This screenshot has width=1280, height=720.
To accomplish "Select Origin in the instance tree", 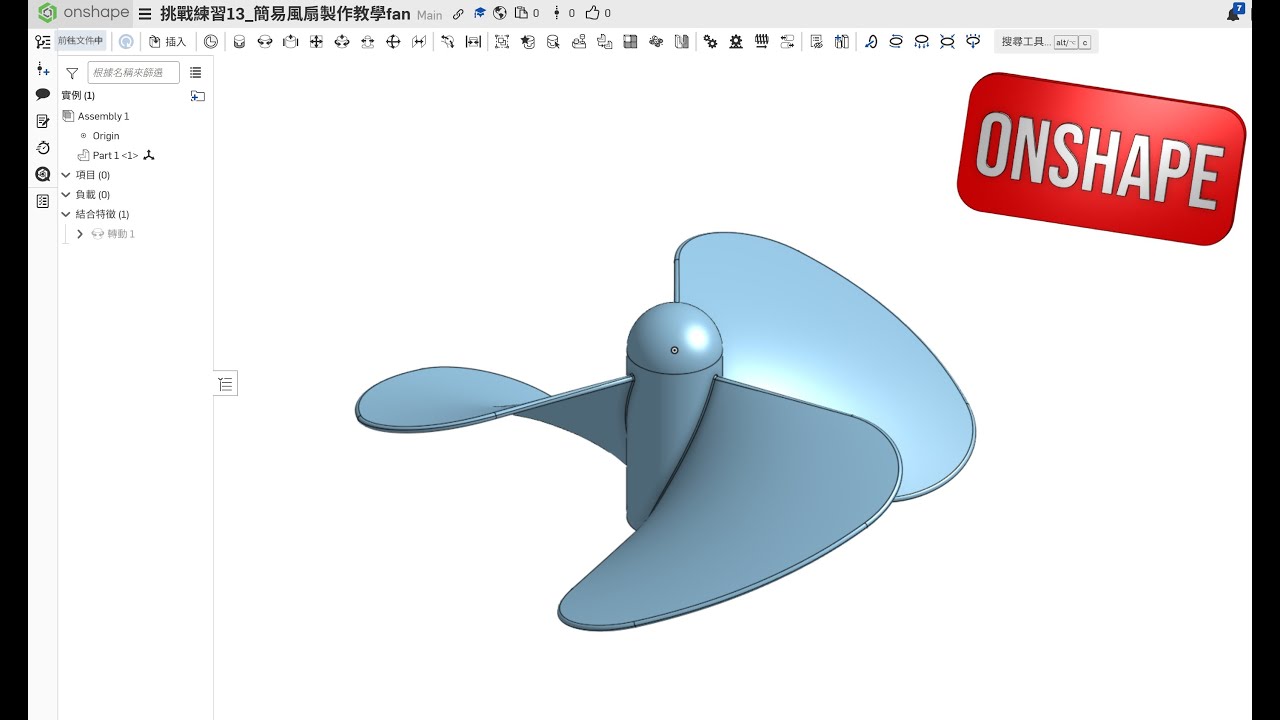I will click(x=106, y=136).
